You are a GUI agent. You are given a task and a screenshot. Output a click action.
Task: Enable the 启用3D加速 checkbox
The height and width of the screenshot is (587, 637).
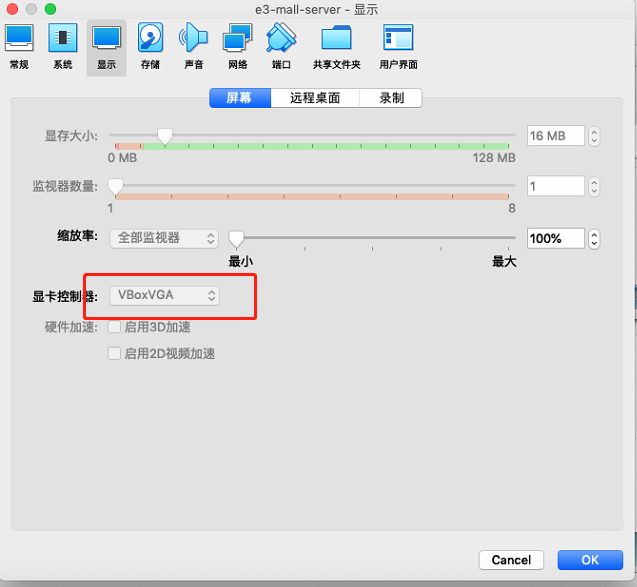(x=114, y=327)
